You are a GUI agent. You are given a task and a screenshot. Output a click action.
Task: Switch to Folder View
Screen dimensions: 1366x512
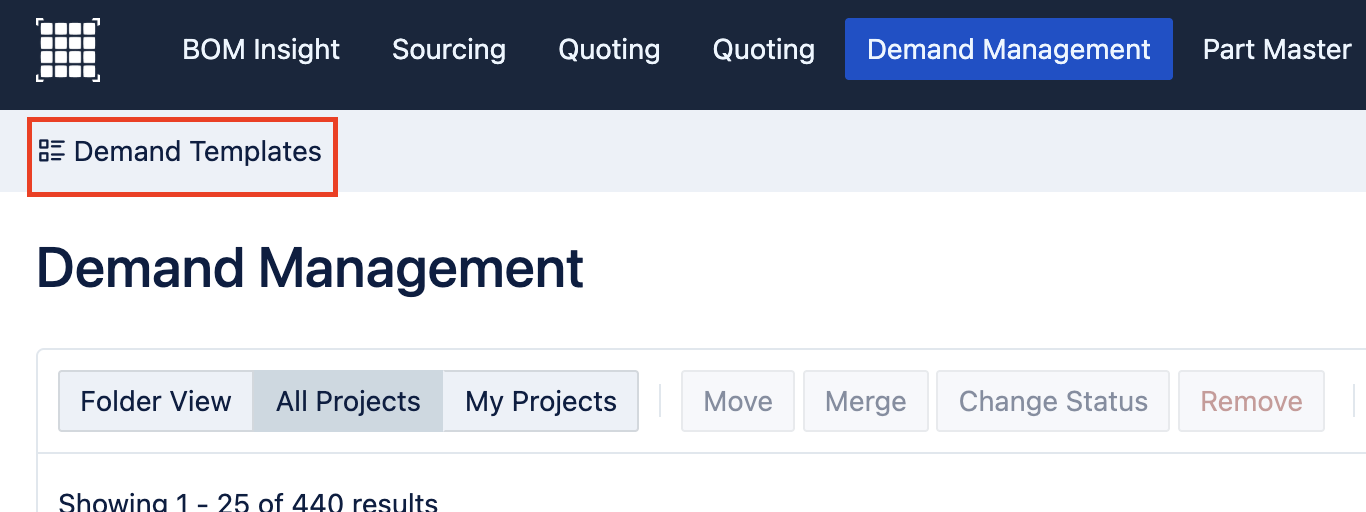click(156, 401)
